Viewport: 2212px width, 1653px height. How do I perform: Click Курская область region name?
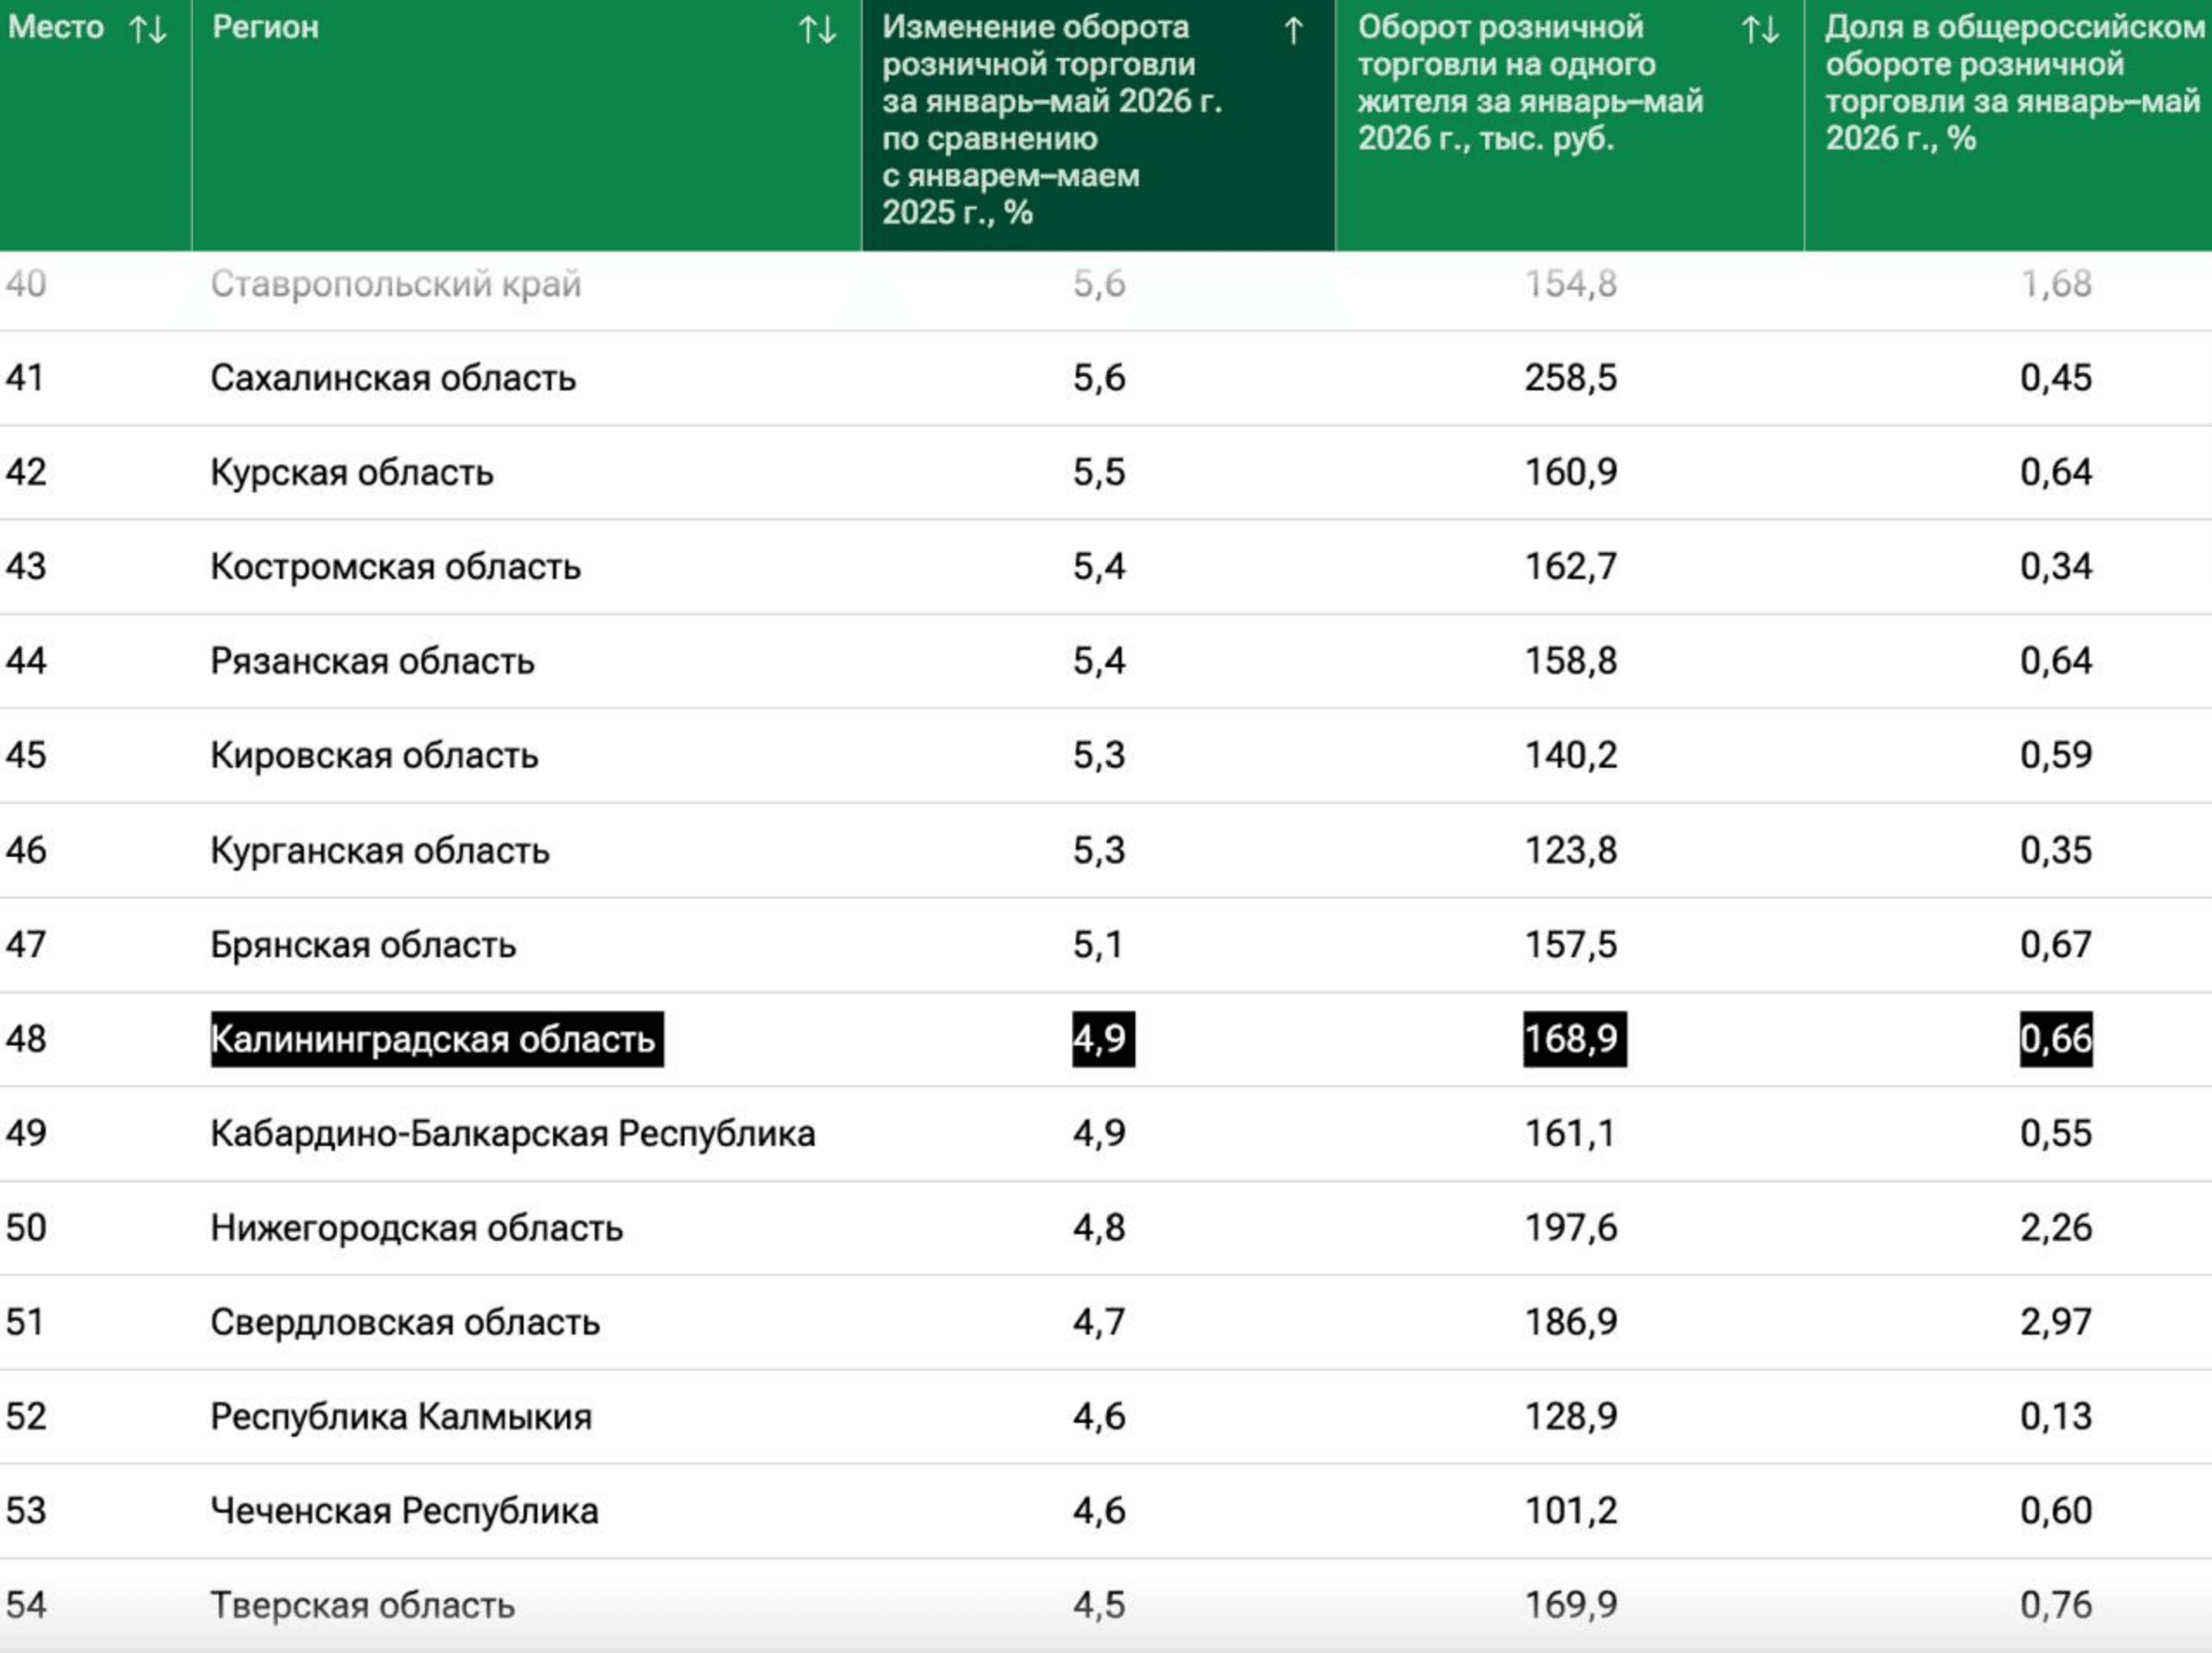click(352, 472)
